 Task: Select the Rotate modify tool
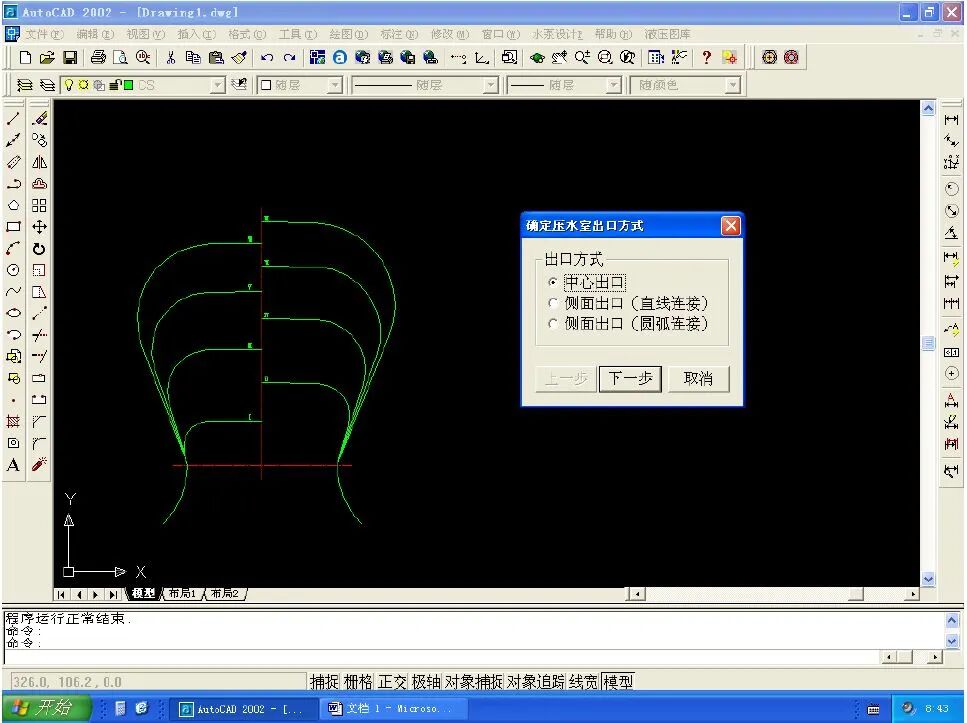(39, 249)
